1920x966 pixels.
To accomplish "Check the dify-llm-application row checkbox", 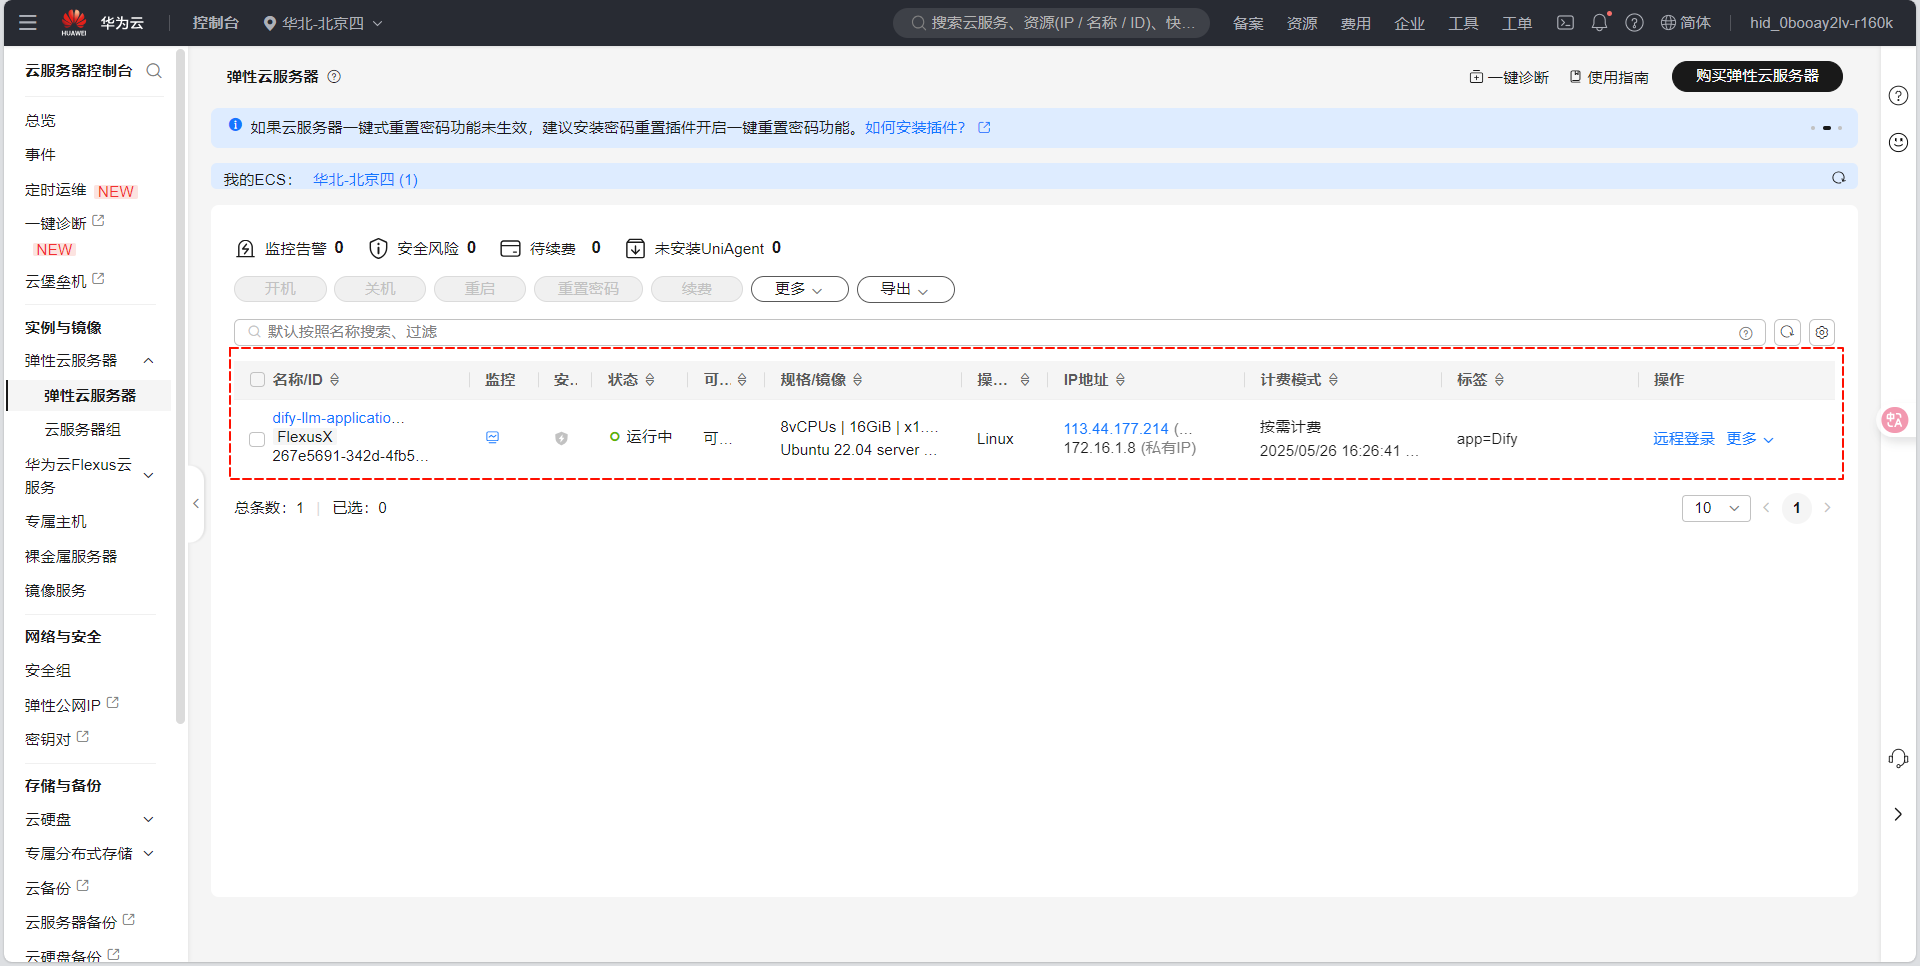I will tap(257, 439).
